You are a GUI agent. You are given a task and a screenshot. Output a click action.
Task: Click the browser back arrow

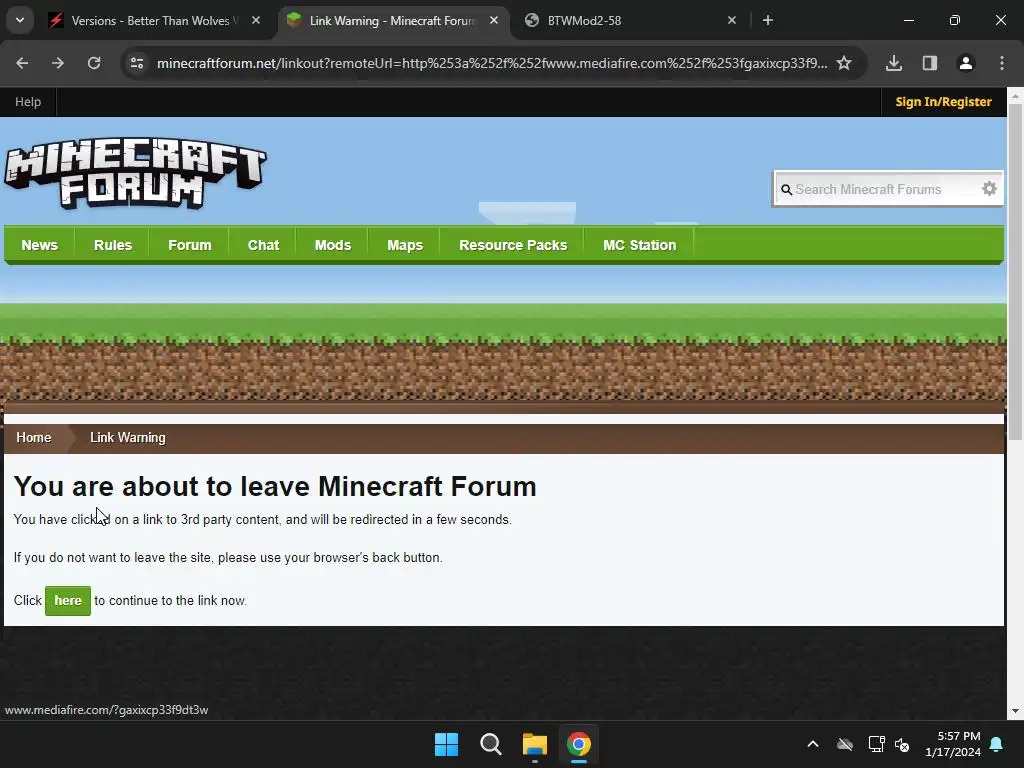click(x=22, y=63)
